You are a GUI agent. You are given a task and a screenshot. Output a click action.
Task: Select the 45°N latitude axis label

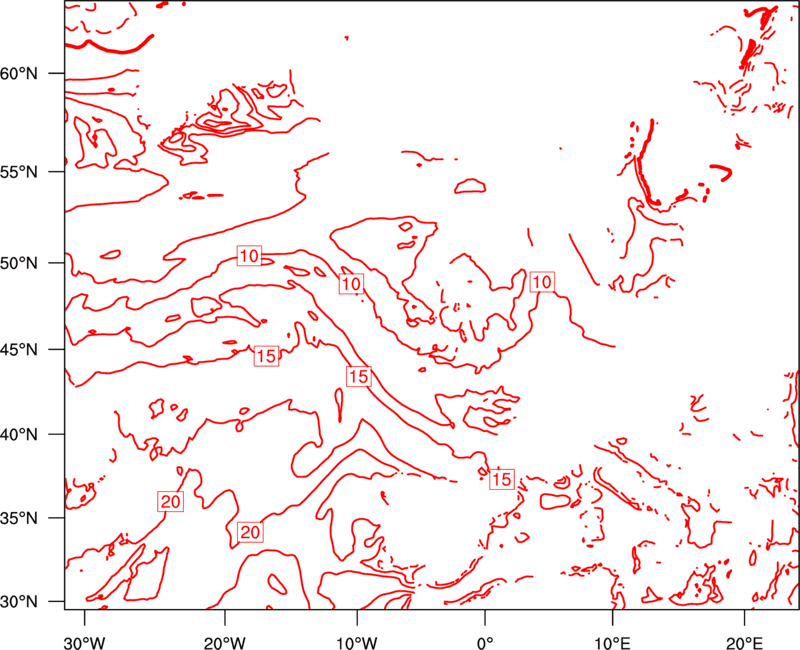coord(19,349)
